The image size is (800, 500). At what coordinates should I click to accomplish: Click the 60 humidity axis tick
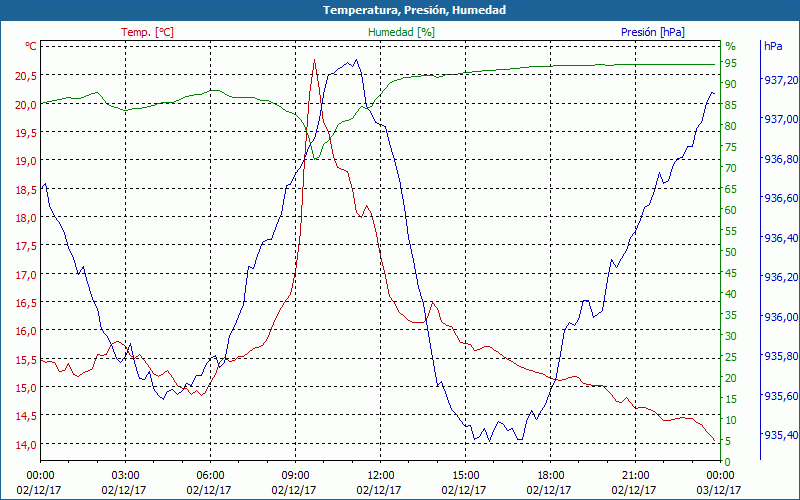731,210
